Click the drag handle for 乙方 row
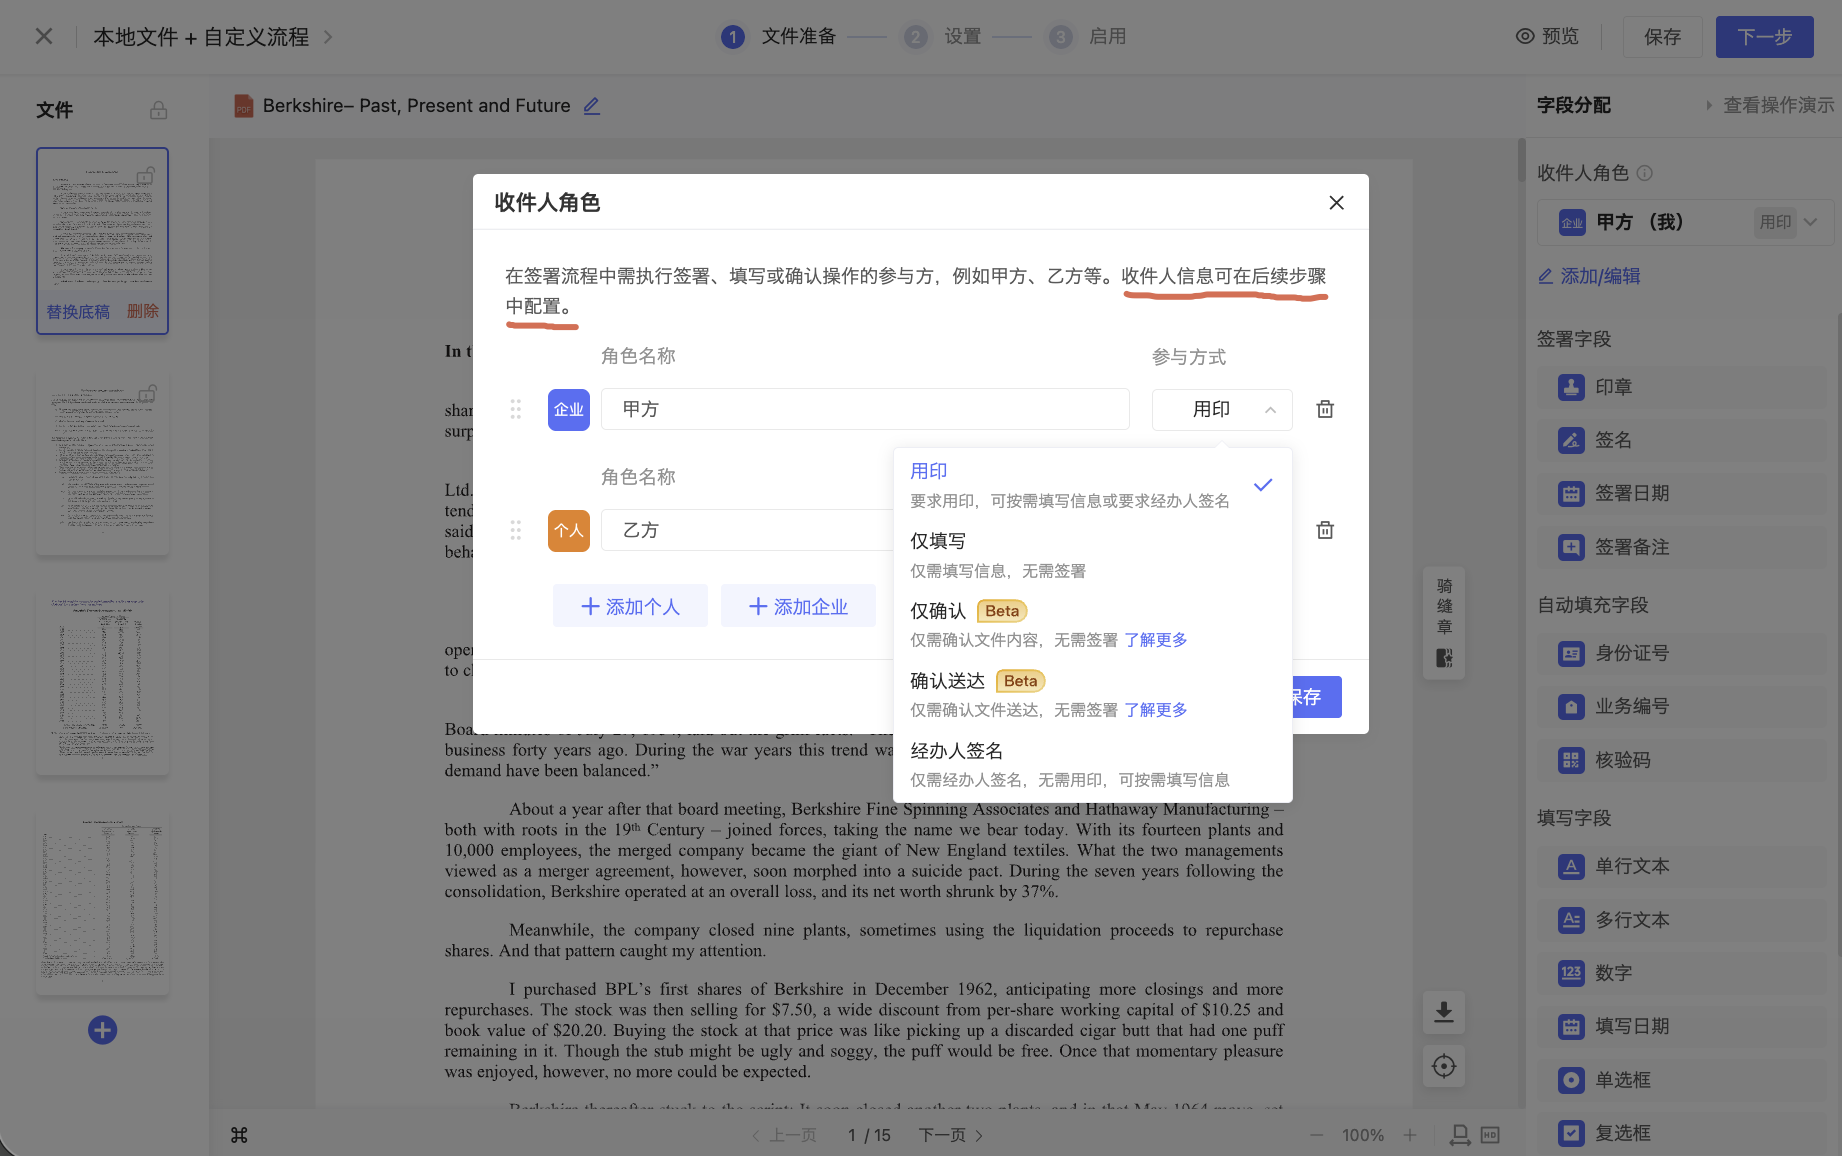Screen dimensions: 1842x1156 pyautogui.click(x=516, y=530)
